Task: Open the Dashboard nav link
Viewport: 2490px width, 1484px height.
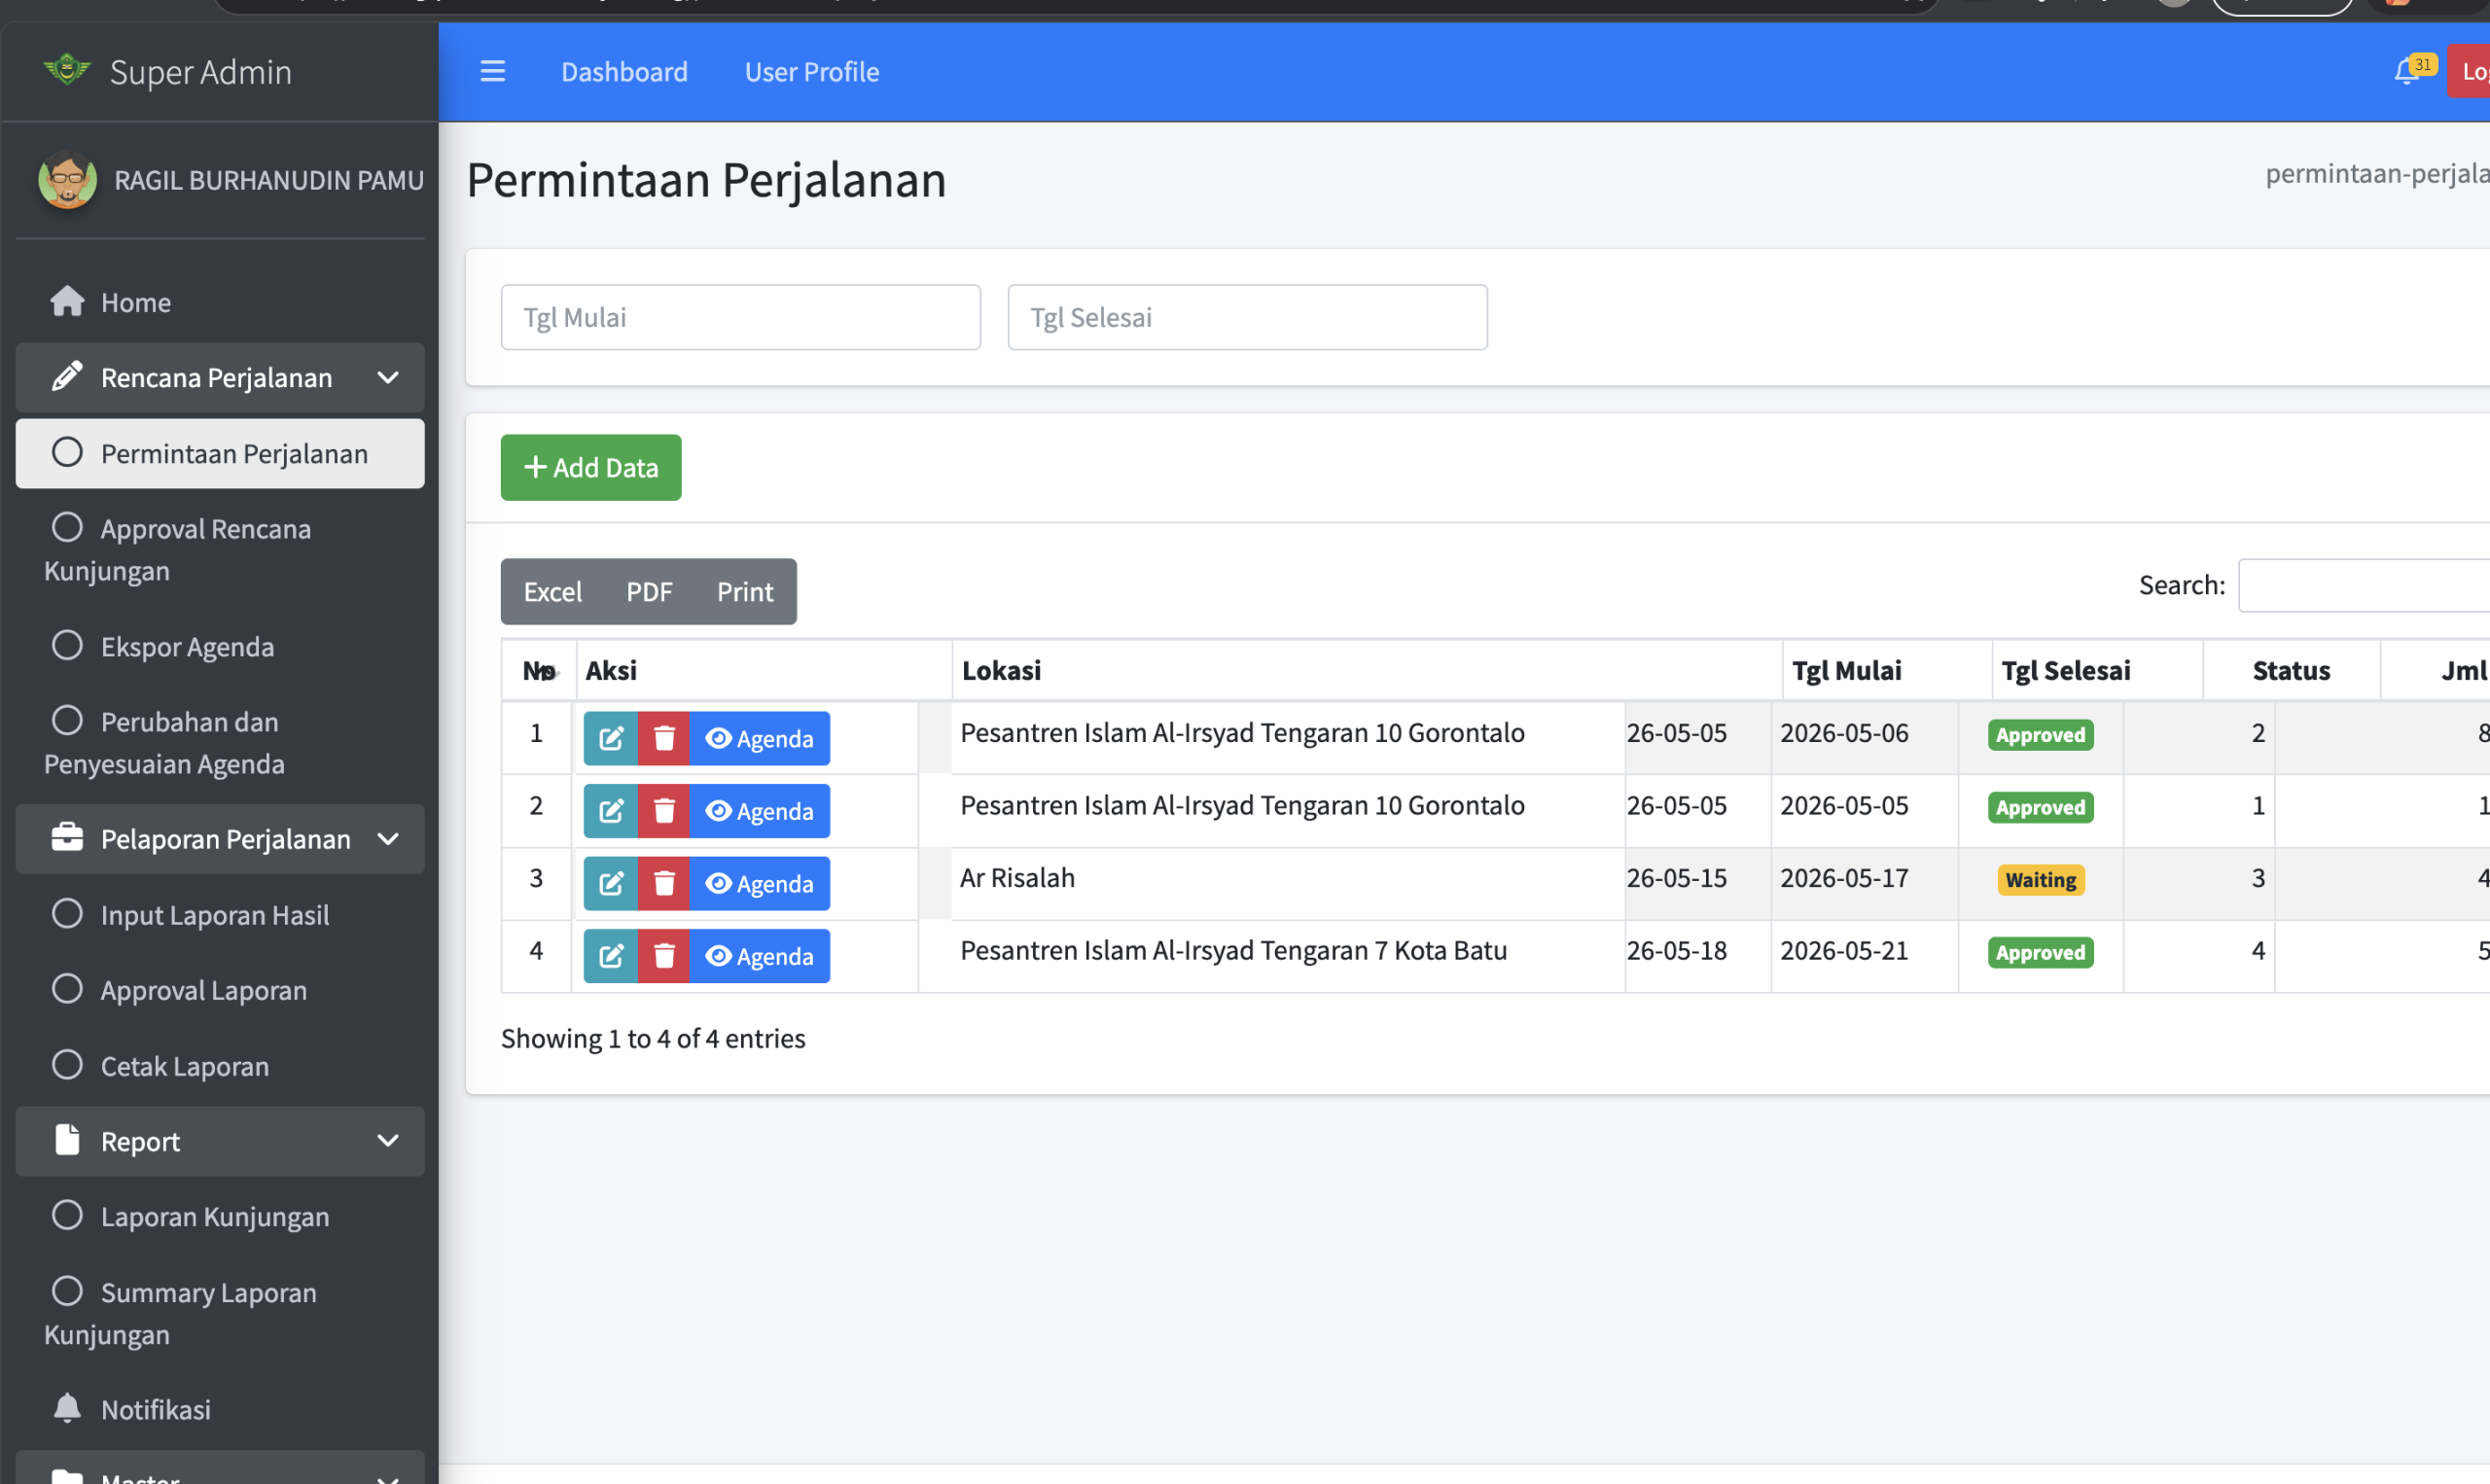Action: click(x=624, y=71)
